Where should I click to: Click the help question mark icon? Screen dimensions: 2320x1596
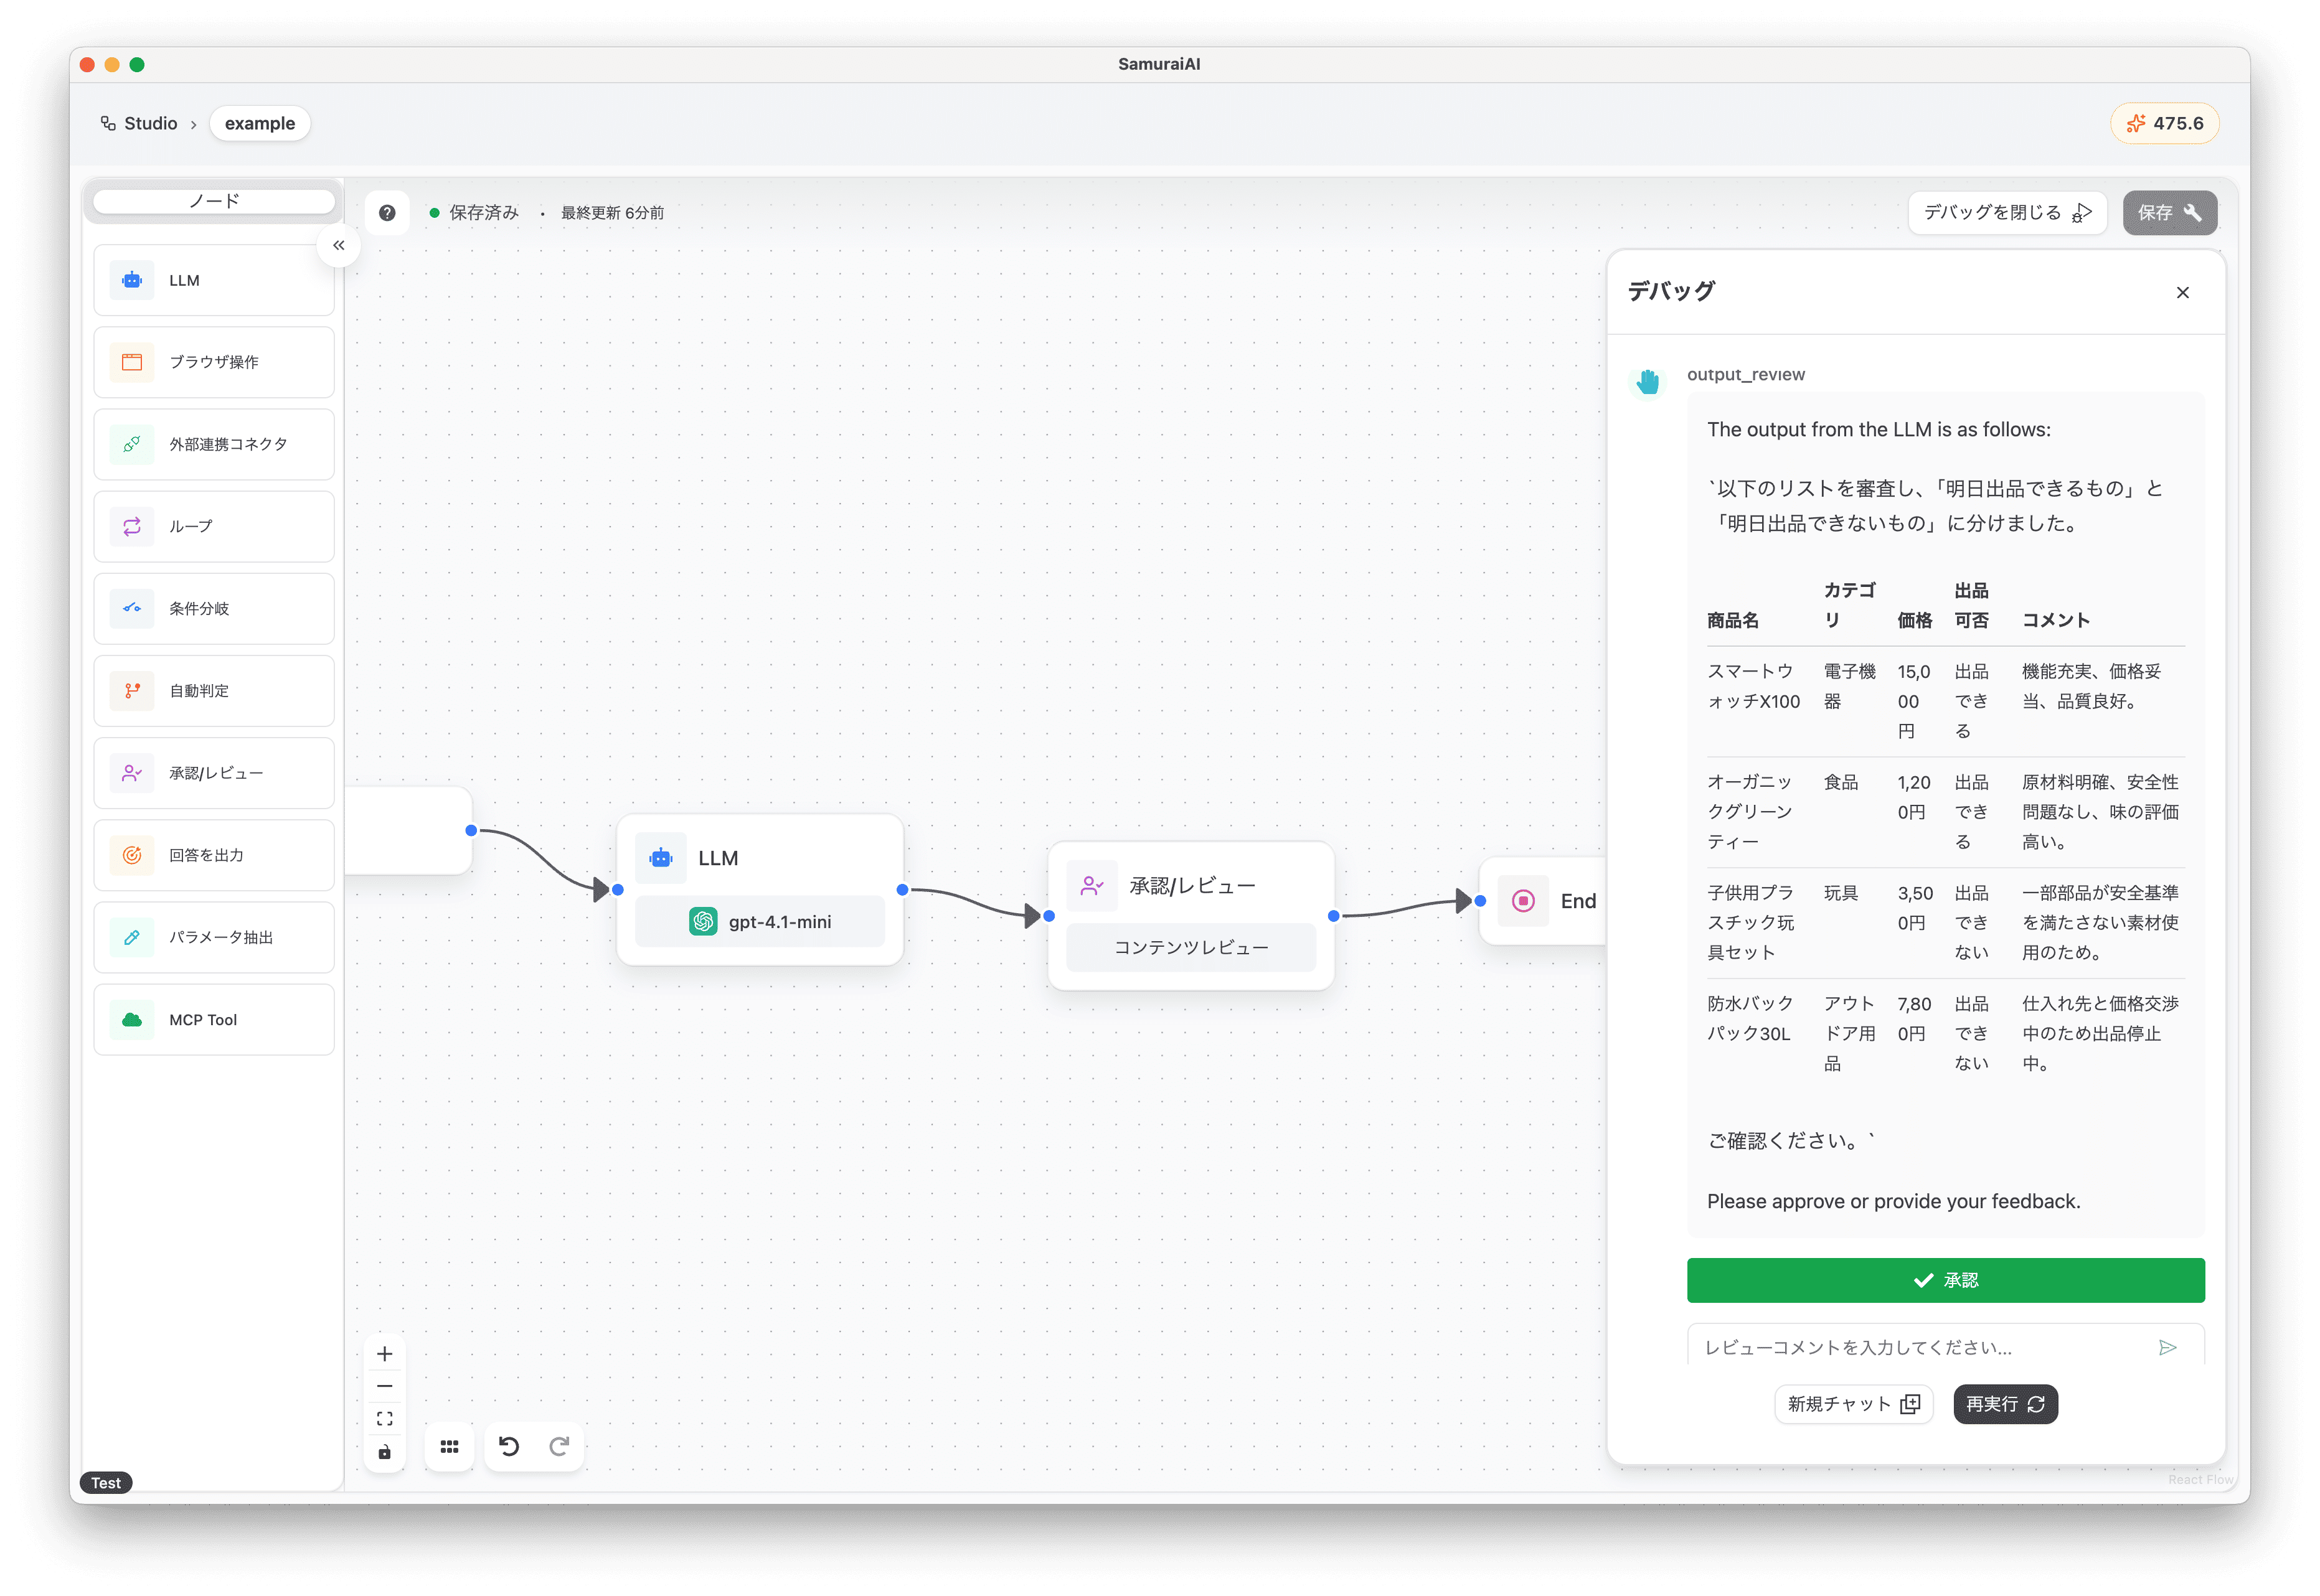click(x=387, y=213)
